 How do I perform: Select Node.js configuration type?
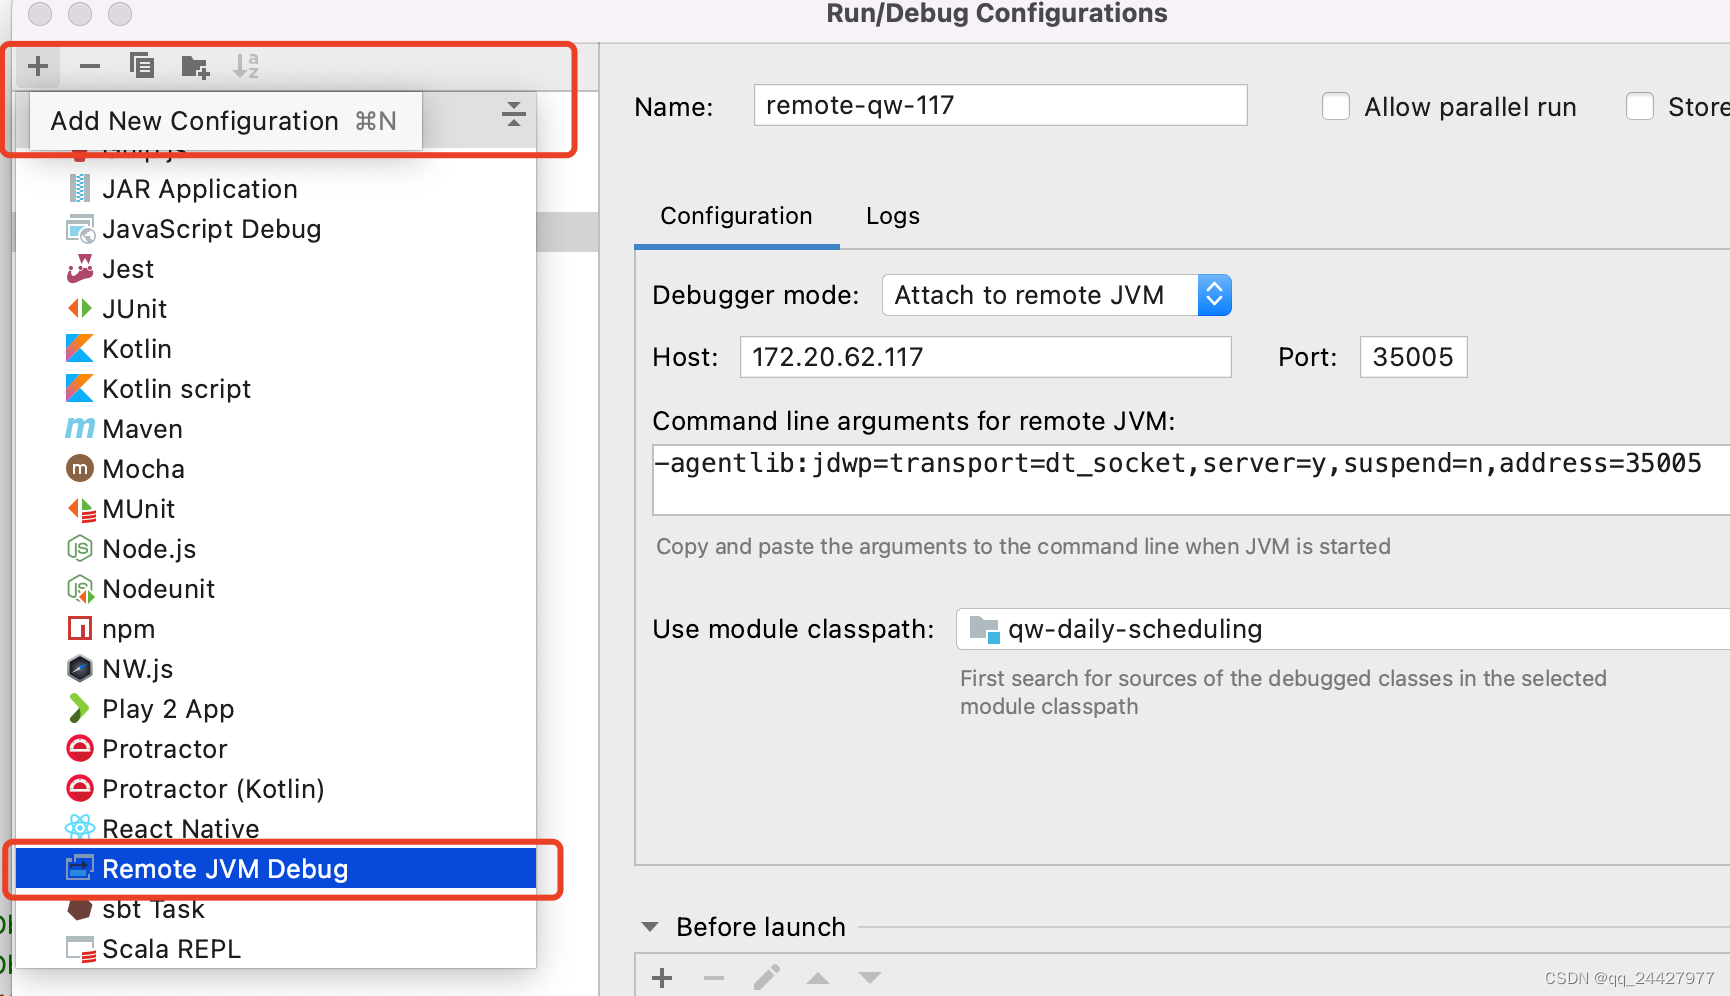pyautogui.click(x=276, y=549)
